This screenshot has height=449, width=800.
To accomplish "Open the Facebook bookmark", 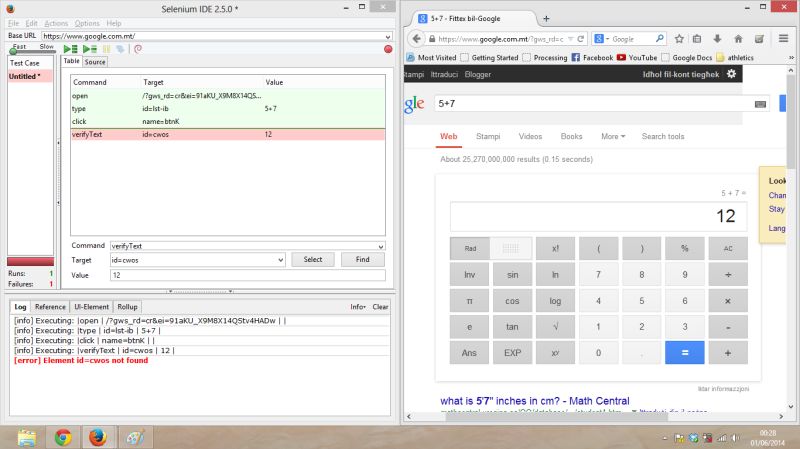I will tap(592, 58).
